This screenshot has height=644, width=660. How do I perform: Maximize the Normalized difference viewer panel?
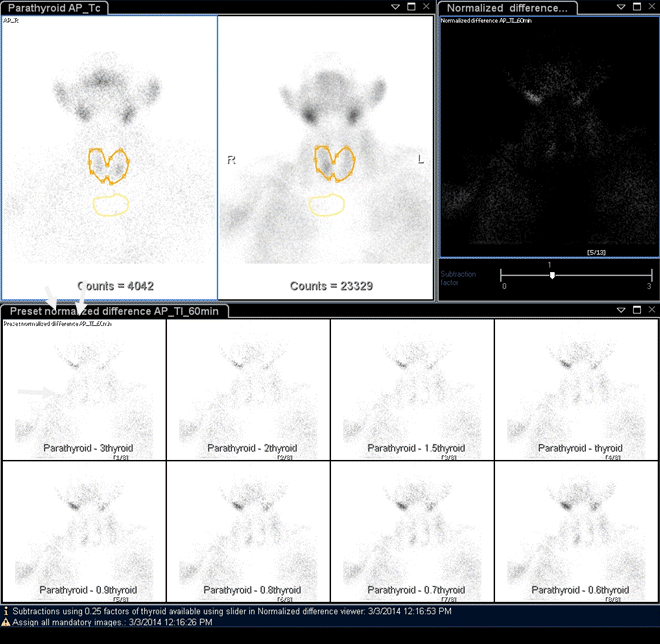[636, 7]
